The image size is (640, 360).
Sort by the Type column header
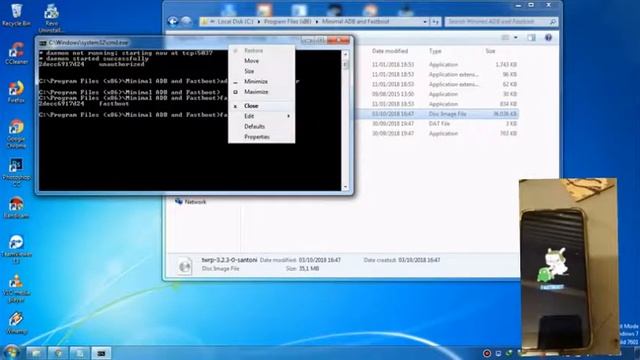click(x=435, y=51)
